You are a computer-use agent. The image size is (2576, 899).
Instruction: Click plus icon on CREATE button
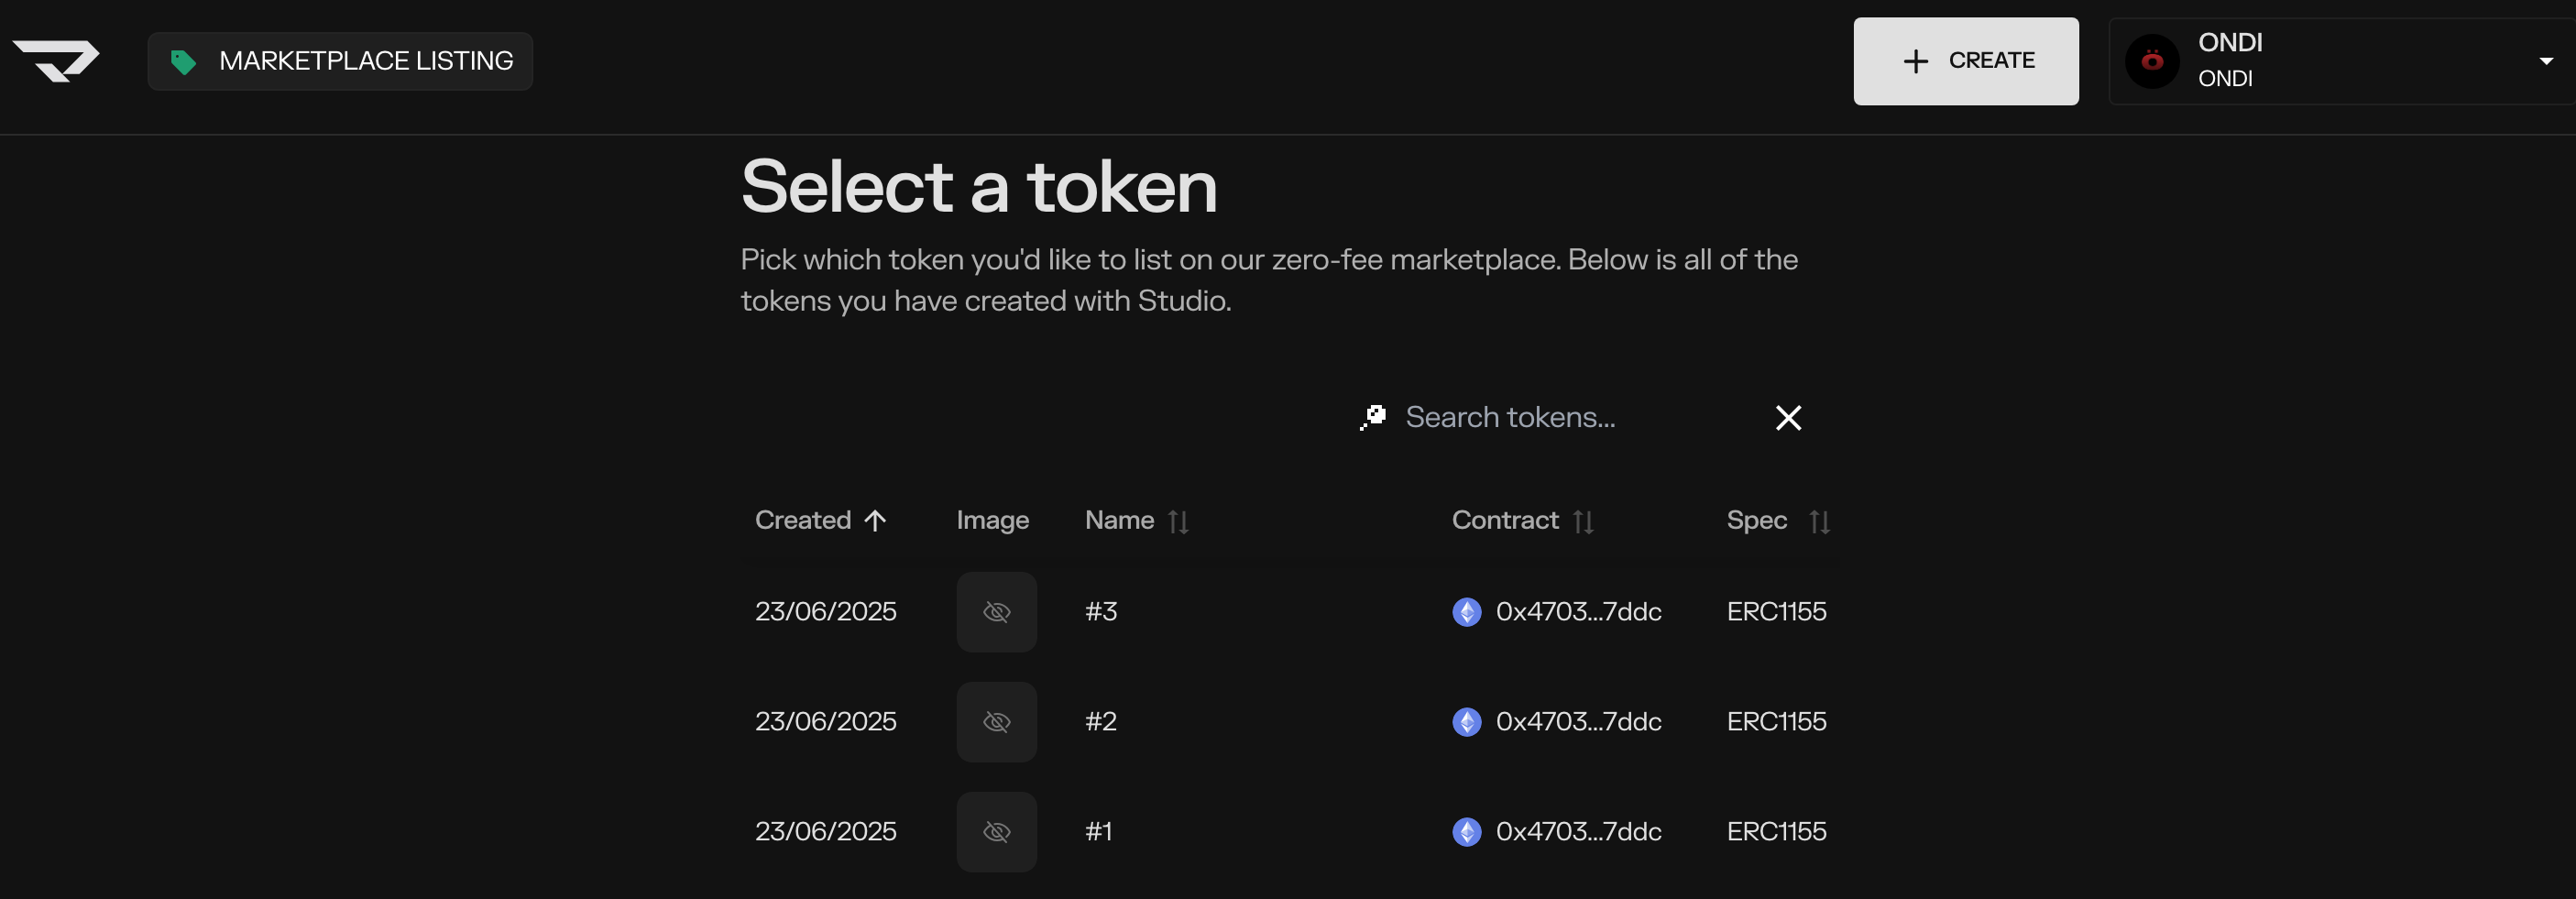[1915, 61]
